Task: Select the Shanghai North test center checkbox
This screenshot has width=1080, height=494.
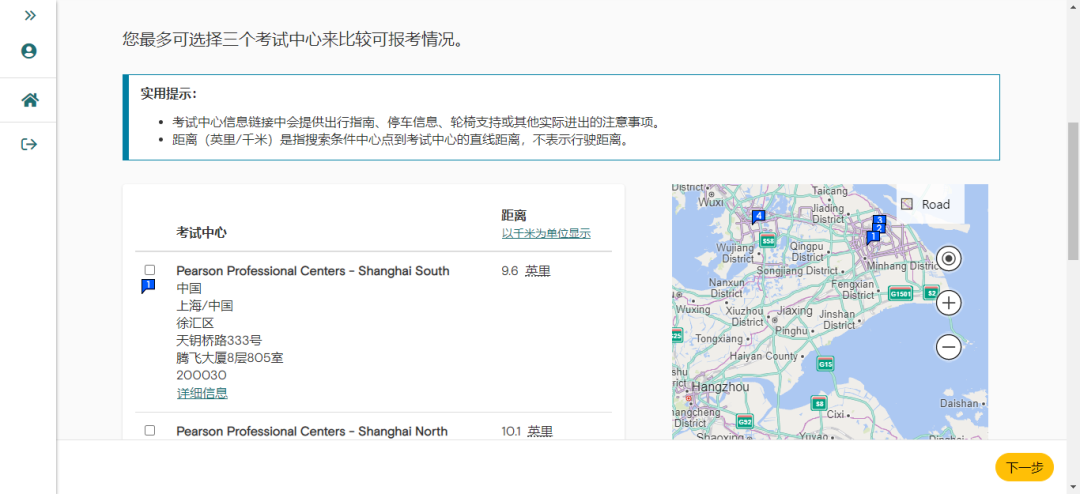Action: coord(149,430)
